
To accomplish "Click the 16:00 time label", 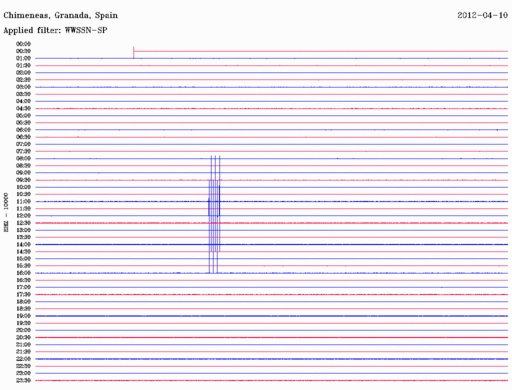I will tap(23, 273).
